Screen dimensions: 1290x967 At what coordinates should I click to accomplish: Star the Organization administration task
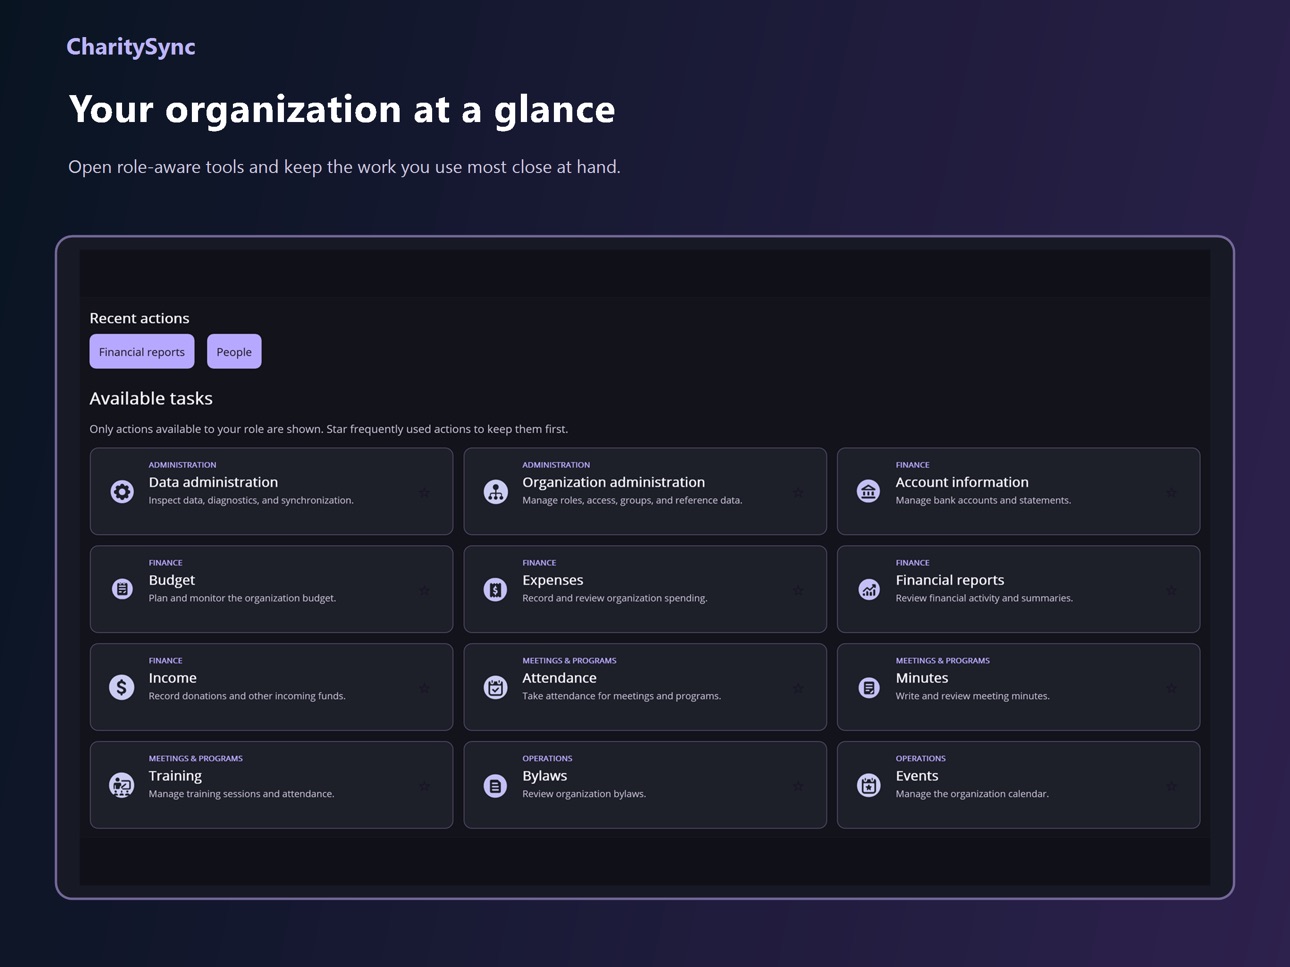click(798, 492)
